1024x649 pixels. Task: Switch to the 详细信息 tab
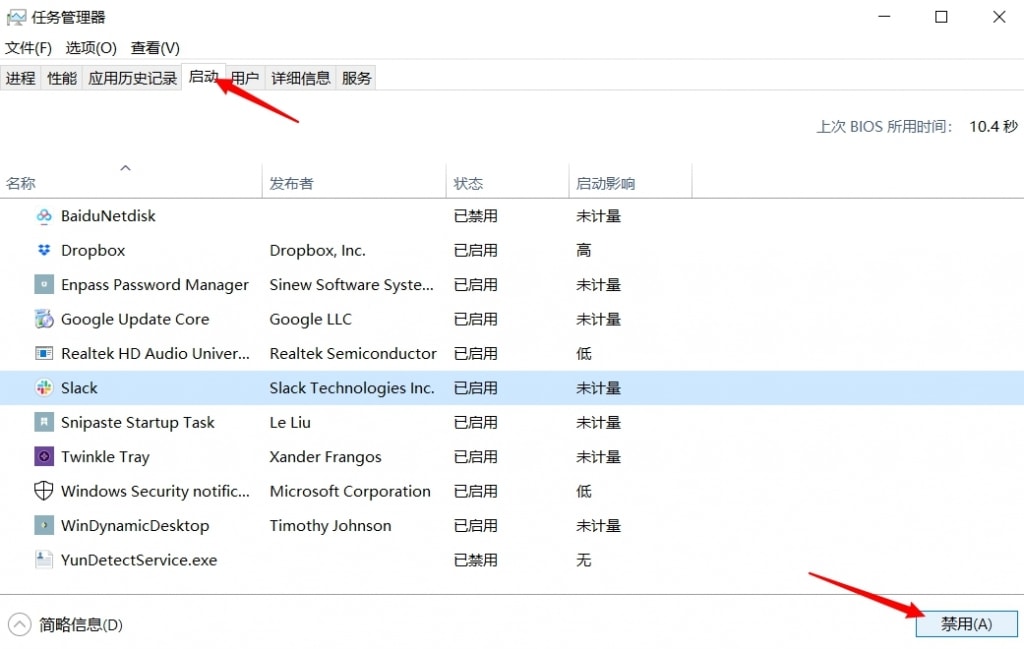pos(300,78)
